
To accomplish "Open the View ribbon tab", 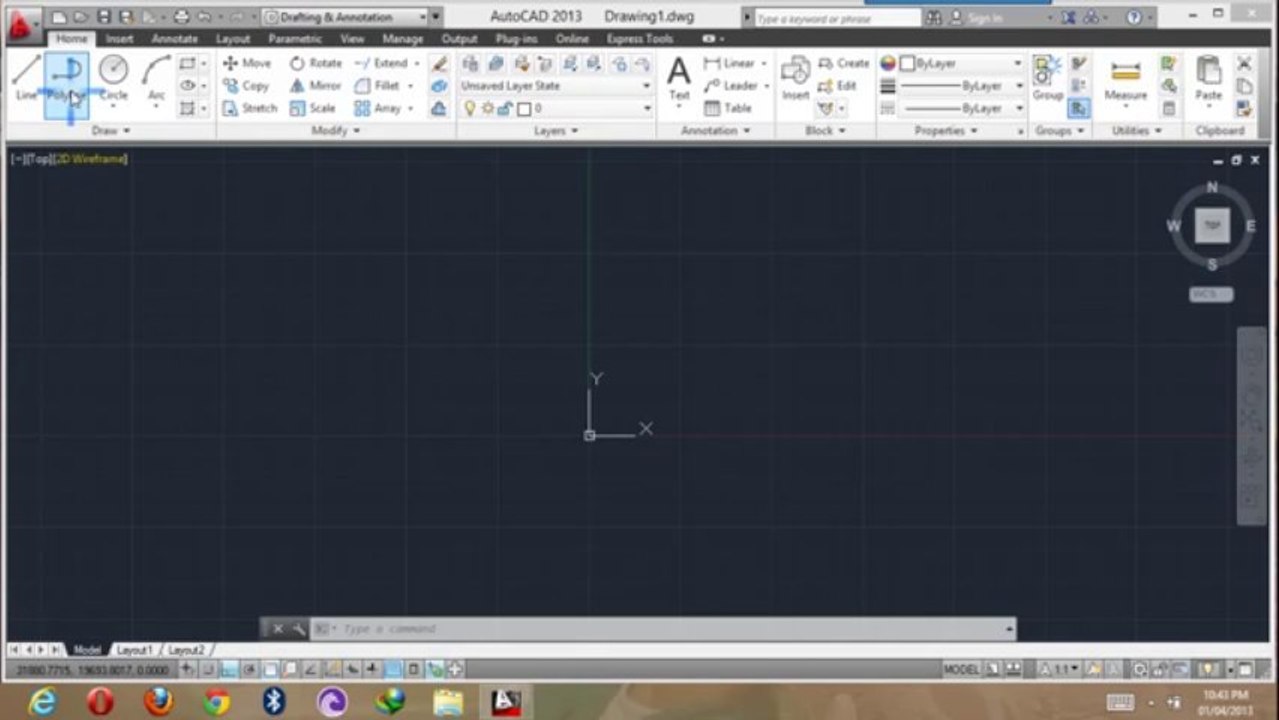I will 352,39.
